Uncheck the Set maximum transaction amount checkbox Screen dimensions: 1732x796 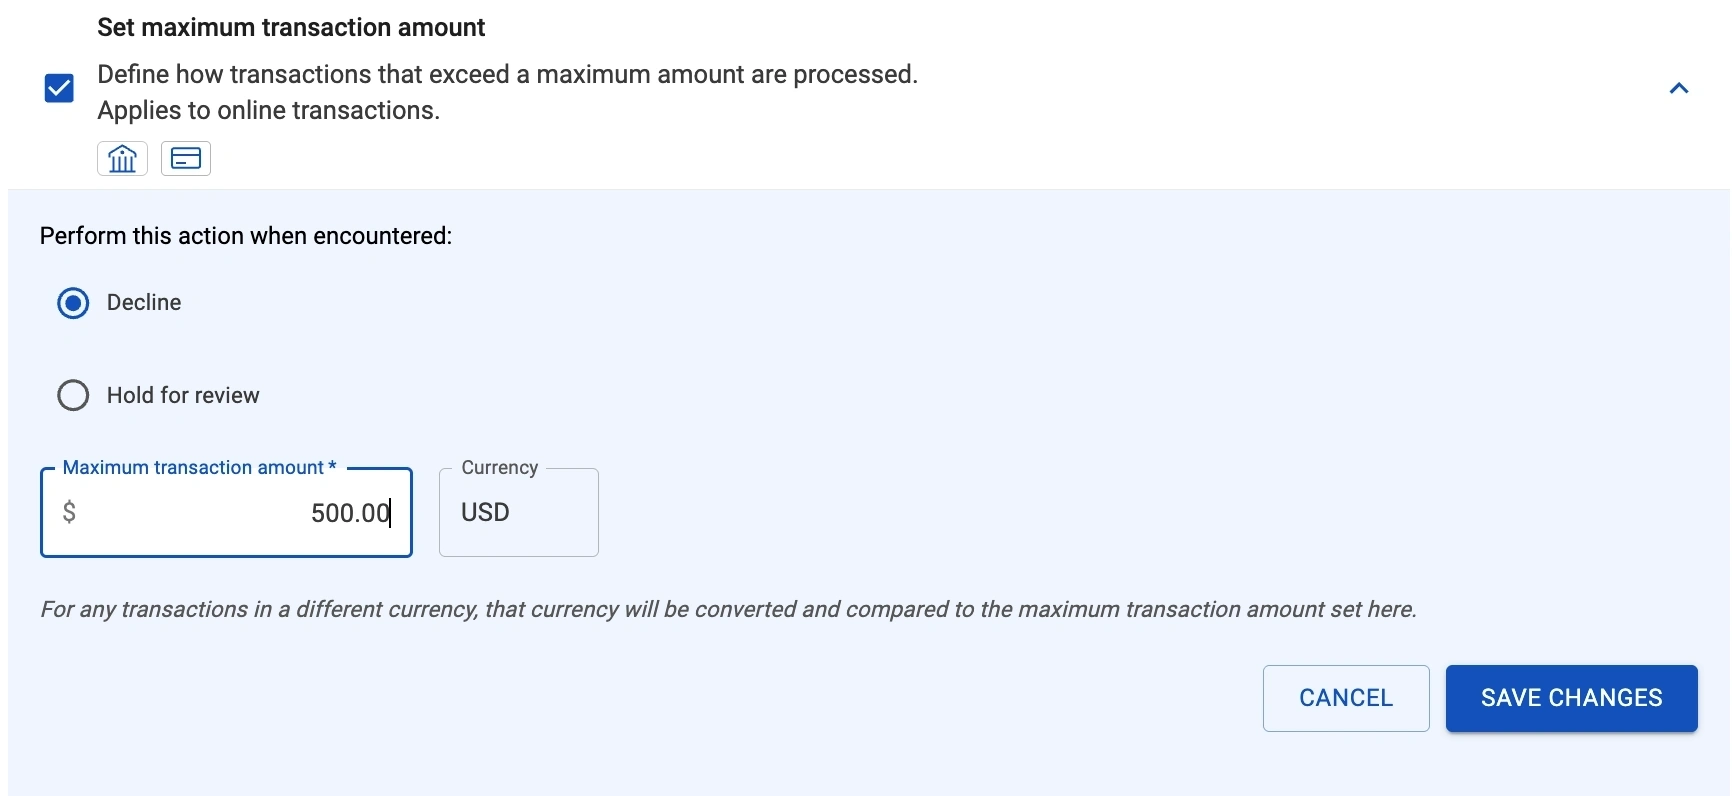(x=59, y=88)
